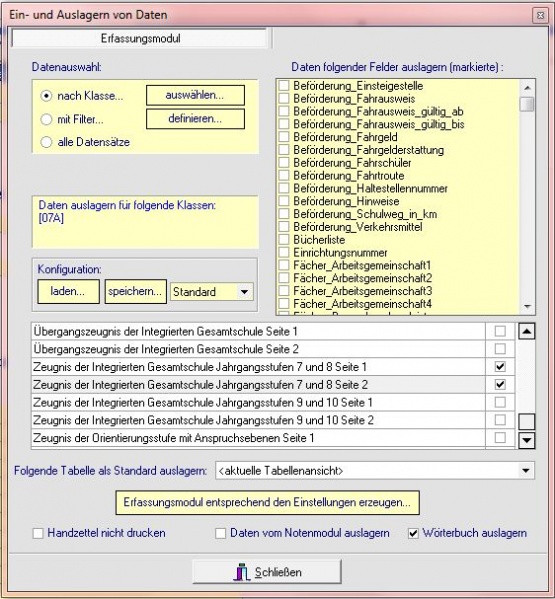
Task: Click the '[07A]' class entry text
Action: point(51,218)
